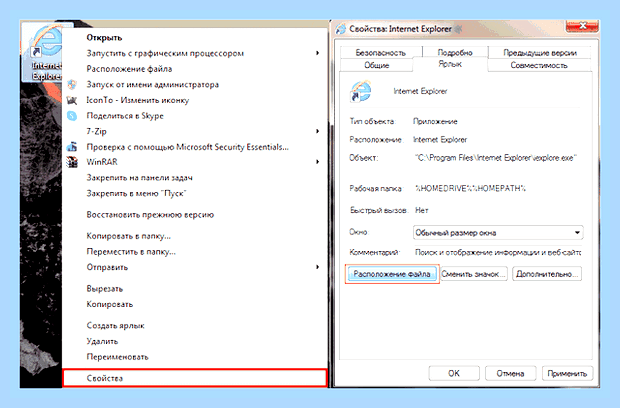Screen dimensions: 620x408
Task: Click the Комментарий input field
Action: [497, 252]
